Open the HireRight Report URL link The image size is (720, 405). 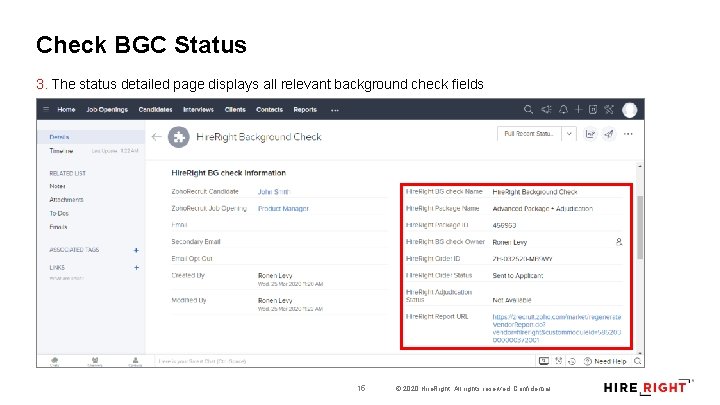pos(557,328)
